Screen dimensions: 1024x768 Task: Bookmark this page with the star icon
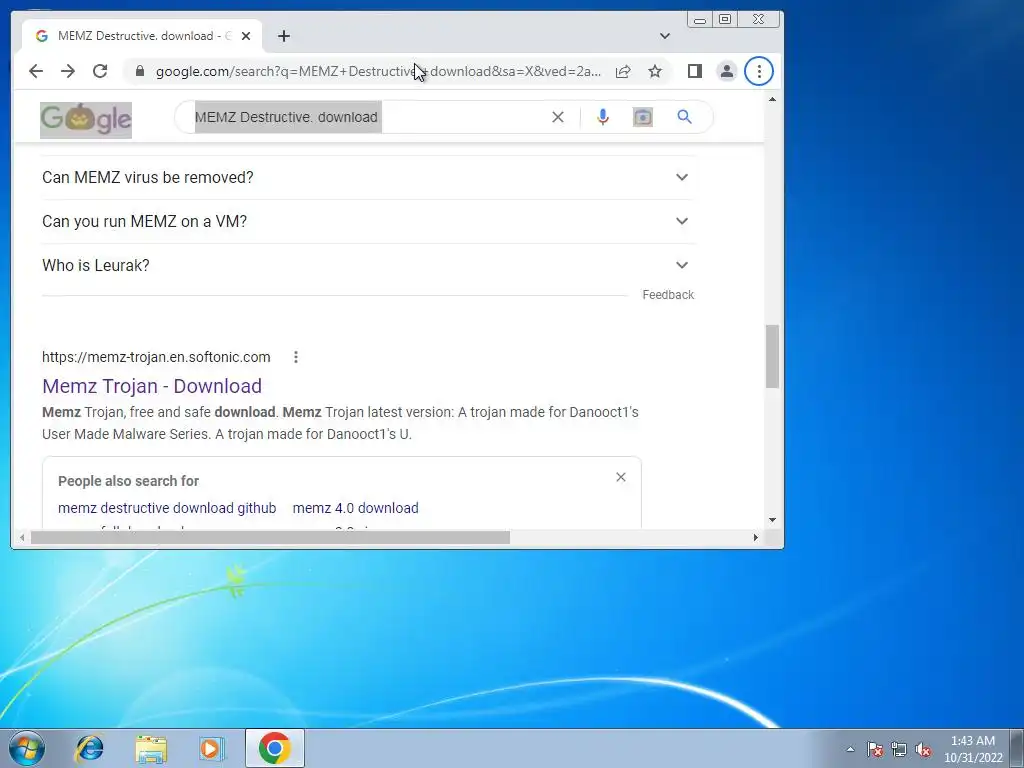coord(655,71)
